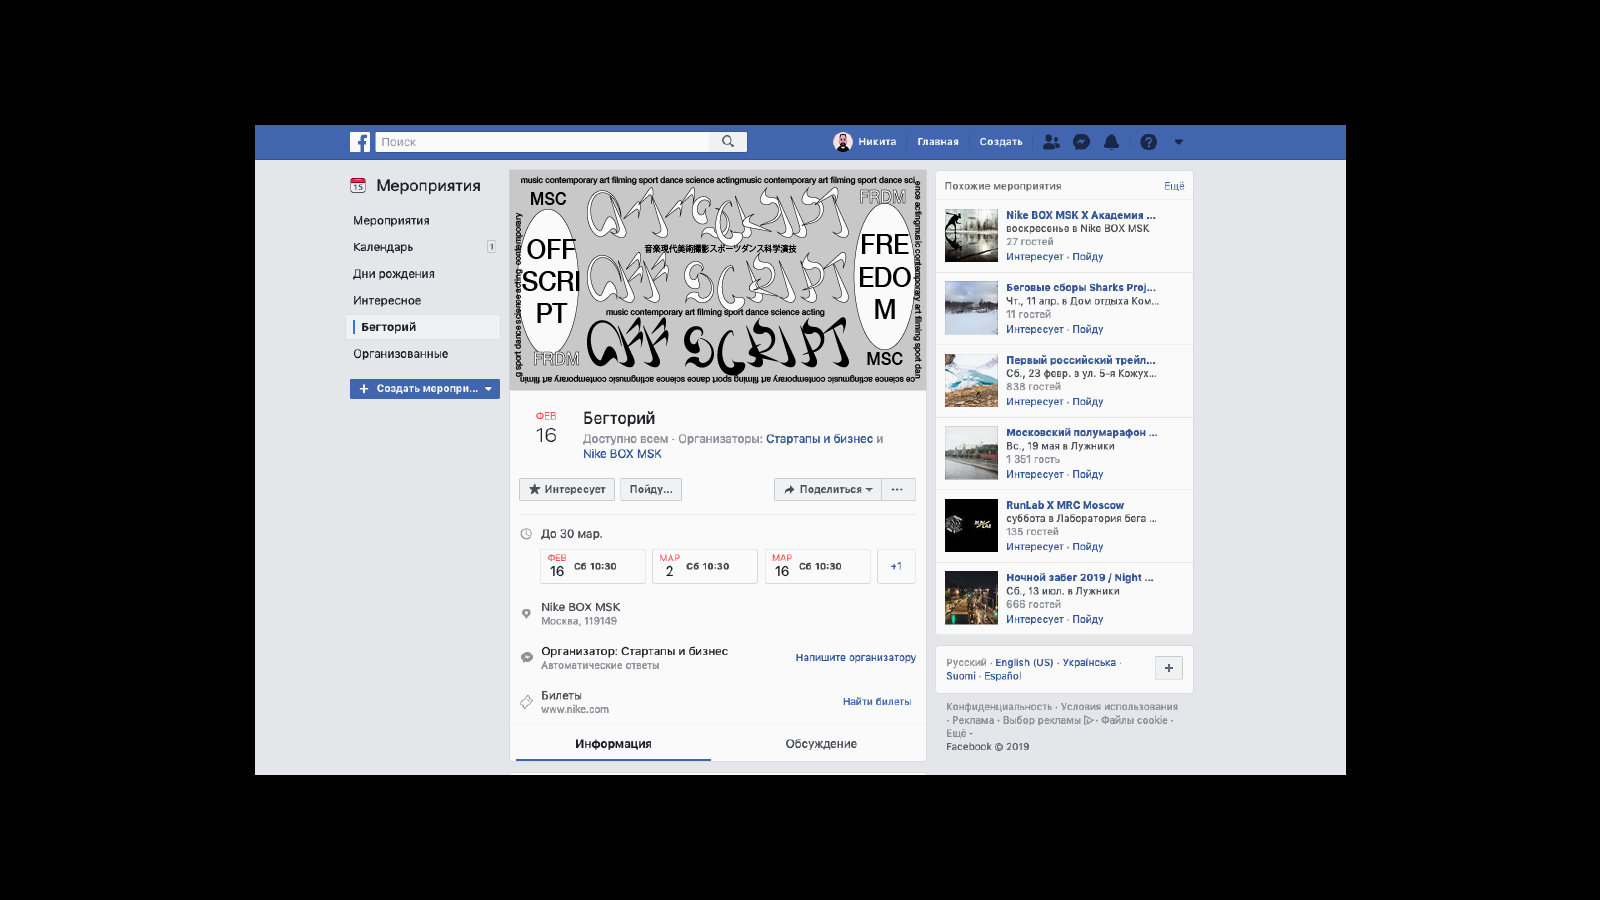This screenshot has width=1600, height=900.
Task: Open Никита's profile avatar
Action: click(x=843, y=142)
